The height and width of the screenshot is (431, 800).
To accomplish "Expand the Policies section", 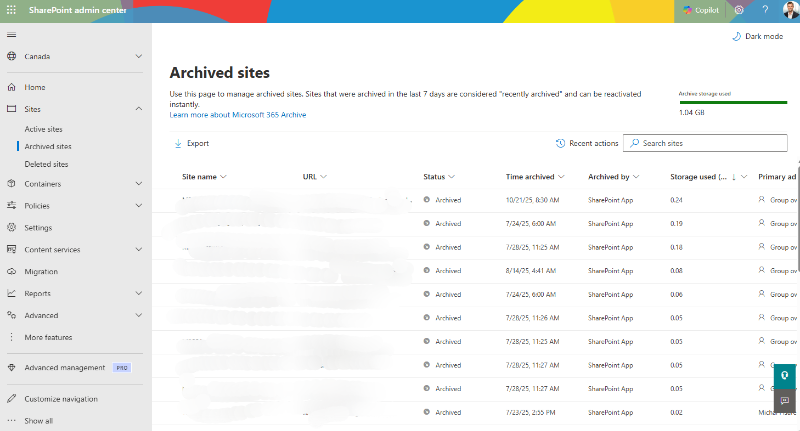I will [x=138, y=206].
